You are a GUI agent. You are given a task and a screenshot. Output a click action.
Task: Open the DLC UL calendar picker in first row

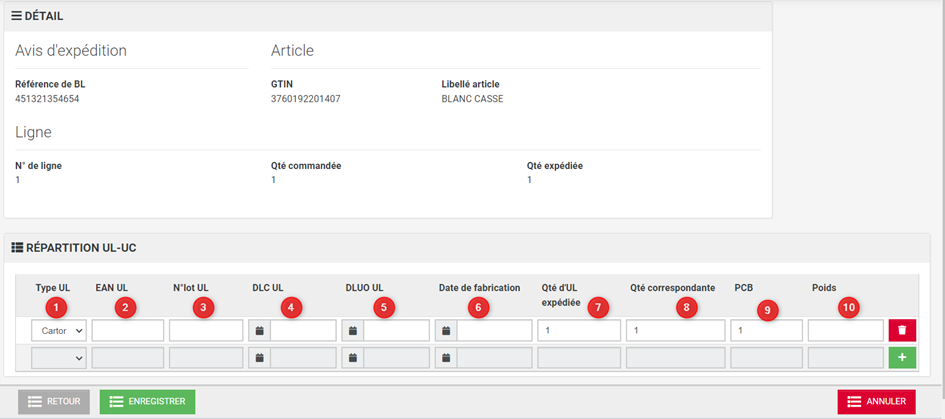[x=259, y=331]
